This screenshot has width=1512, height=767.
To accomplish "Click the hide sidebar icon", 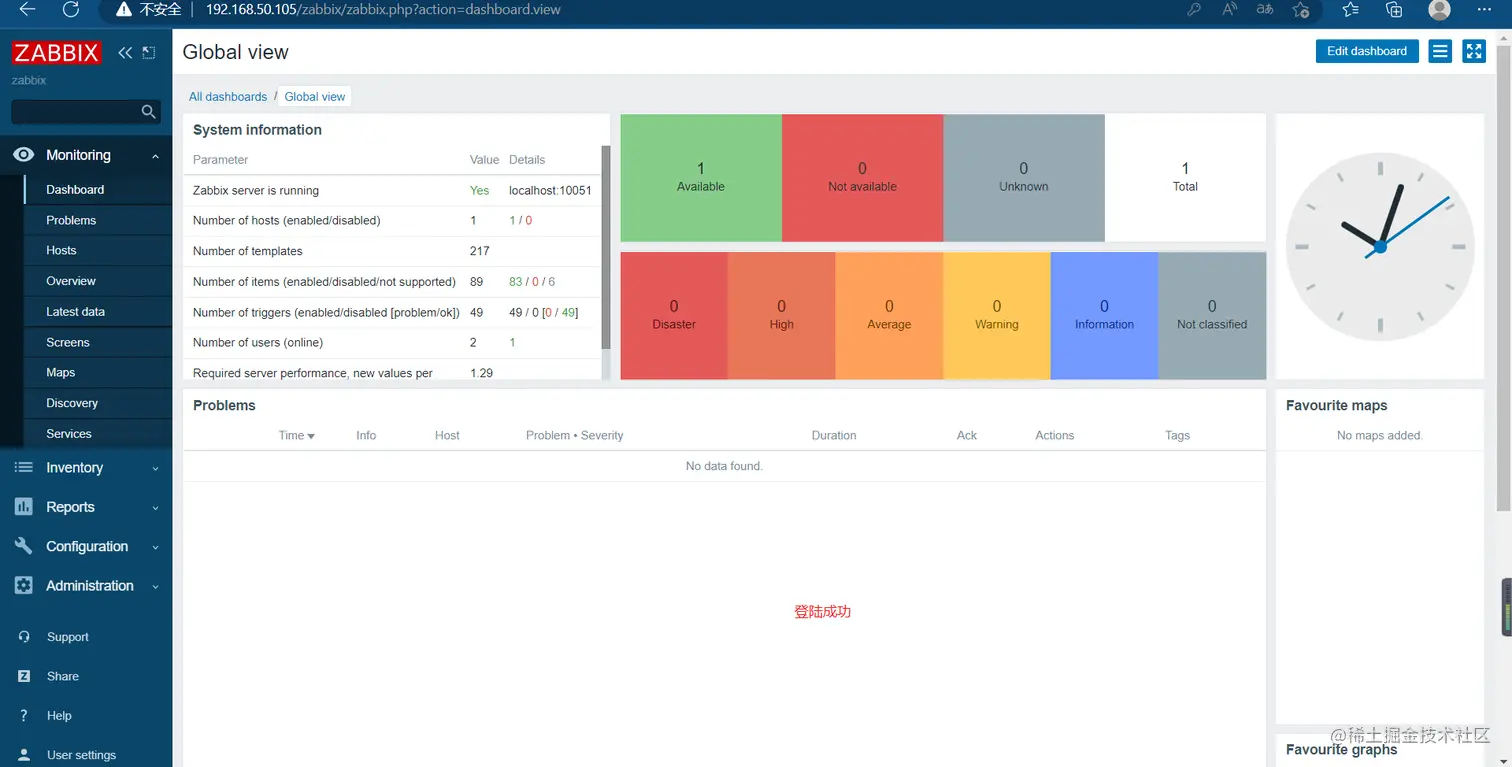I will 149,53.
